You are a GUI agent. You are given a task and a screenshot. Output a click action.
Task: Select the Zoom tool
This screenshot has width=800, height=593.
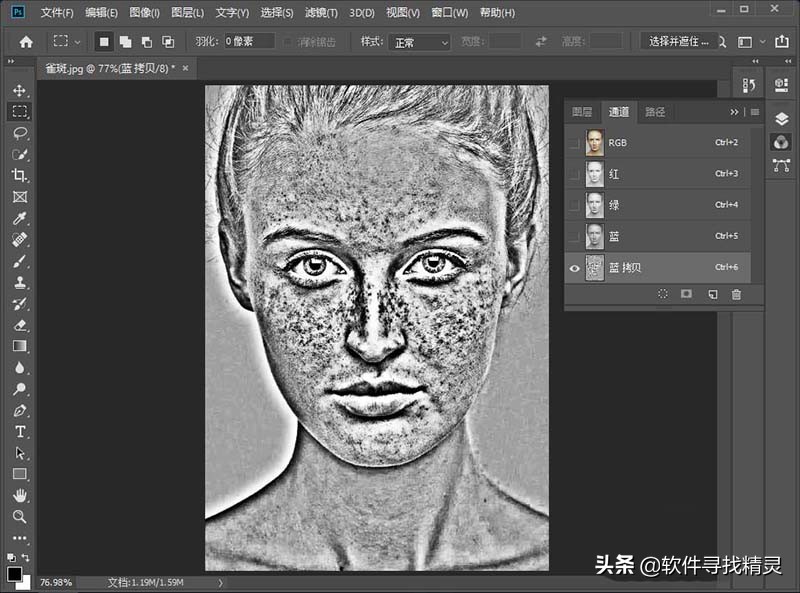click(x=17, y=517)
